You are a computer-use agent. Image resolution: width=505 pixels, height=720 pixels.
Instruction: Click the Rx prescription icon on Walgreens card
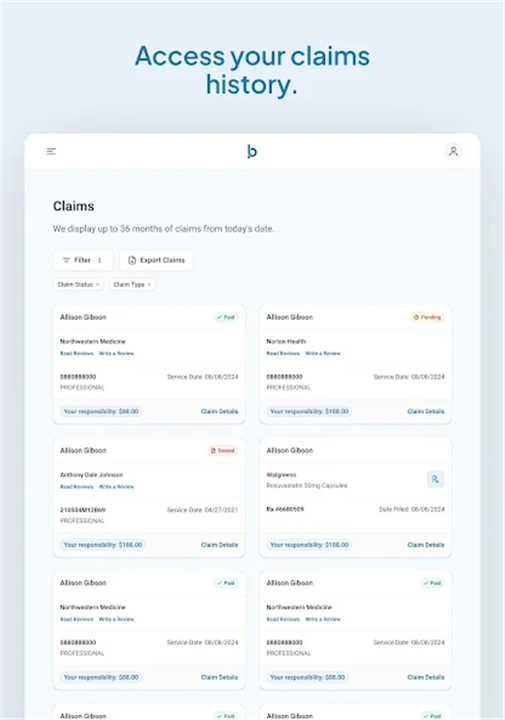(435, 479)
